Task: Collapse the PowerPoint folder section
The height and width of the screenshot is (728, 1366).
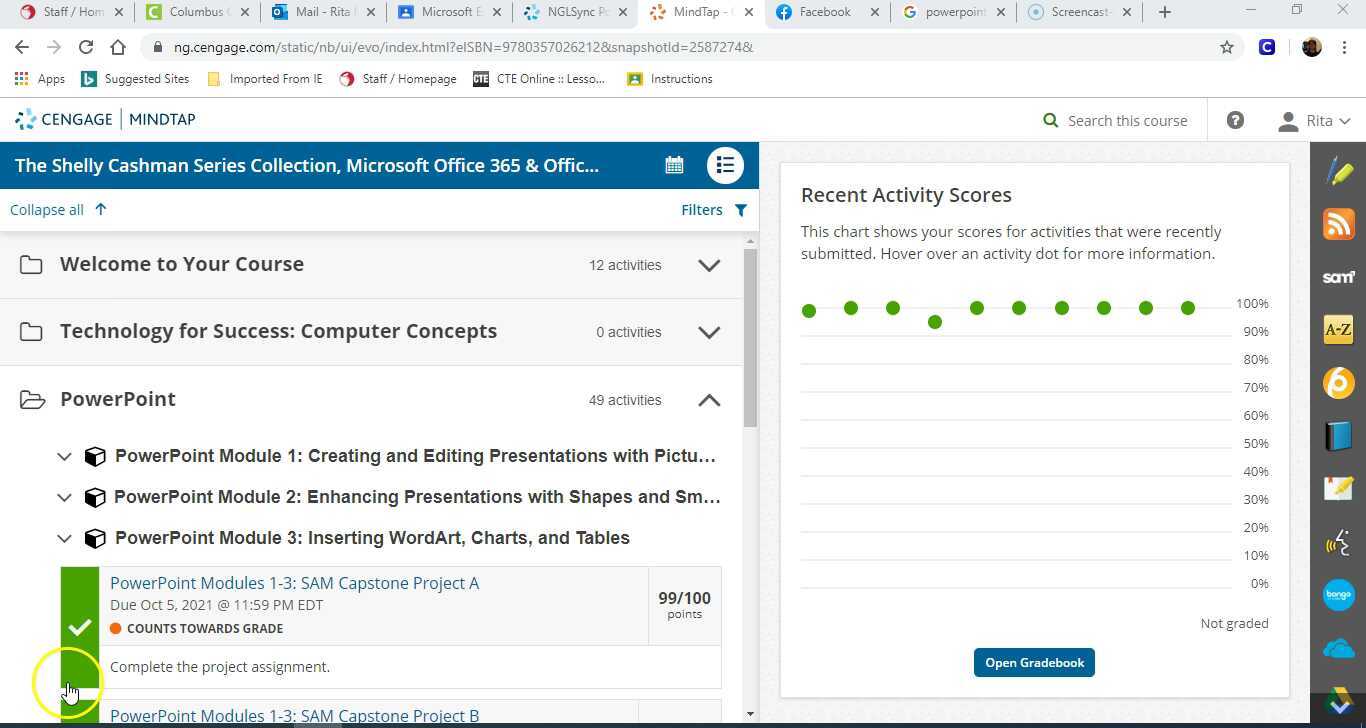Action: pyautogui.click(x=709, y=399)
